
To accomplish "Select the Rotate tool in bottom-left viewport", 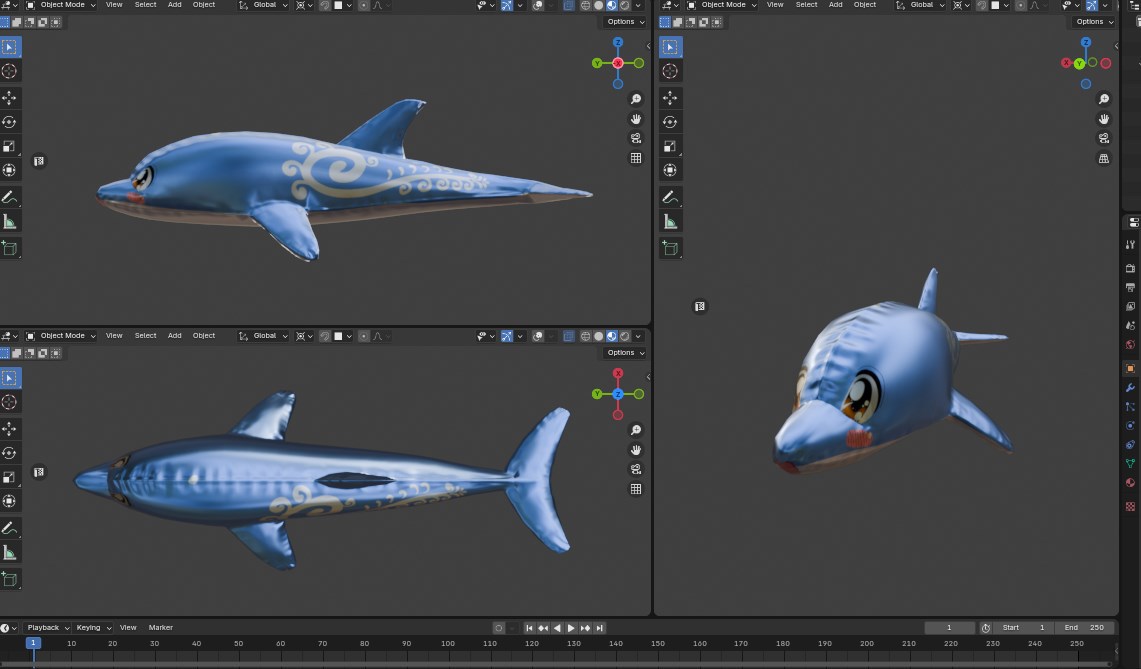I will 9,453.
